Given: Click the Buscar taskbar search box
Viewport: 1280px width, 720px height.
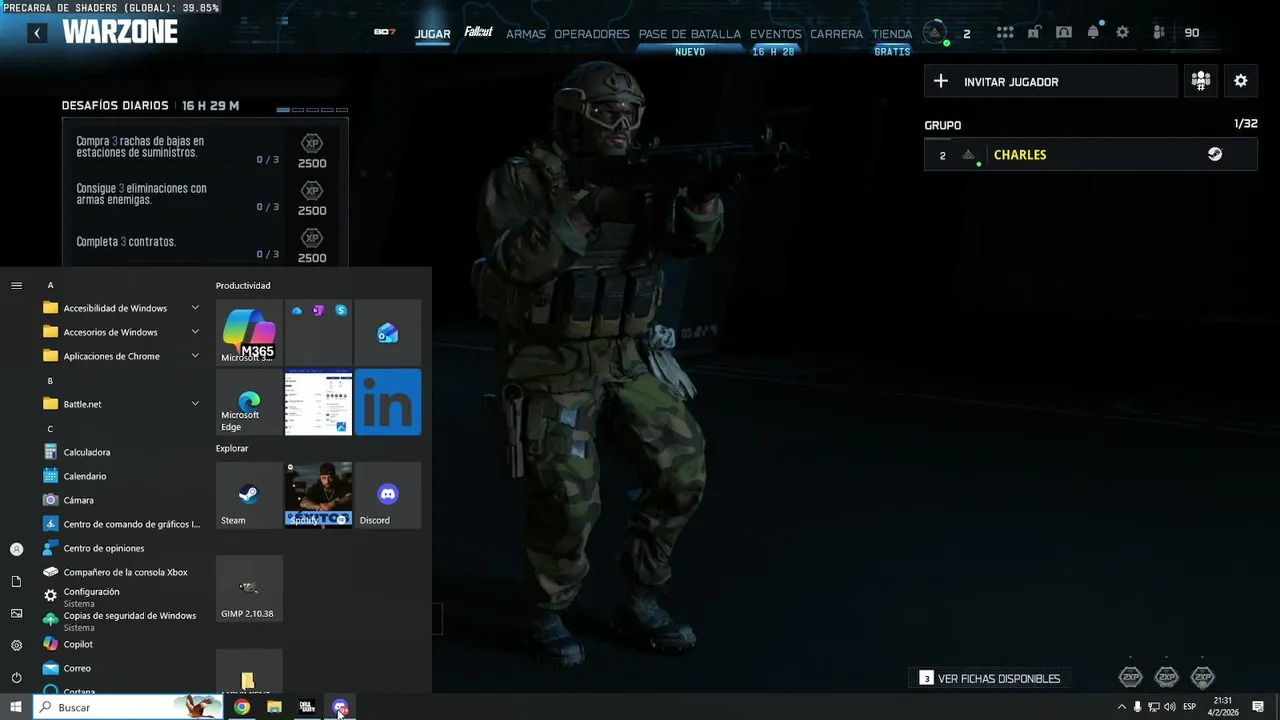Looking at the screenshot, I should 128,707.
